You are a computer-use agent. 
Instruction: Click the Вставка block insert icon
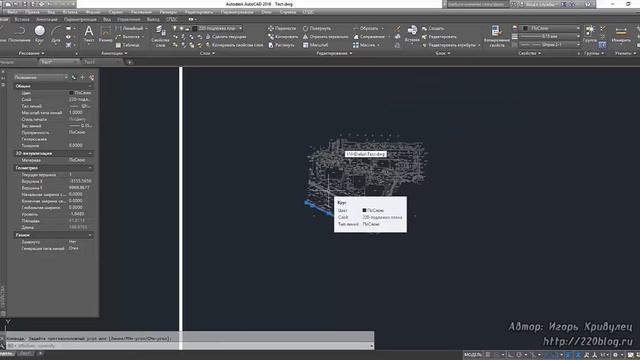pos(412,34)
